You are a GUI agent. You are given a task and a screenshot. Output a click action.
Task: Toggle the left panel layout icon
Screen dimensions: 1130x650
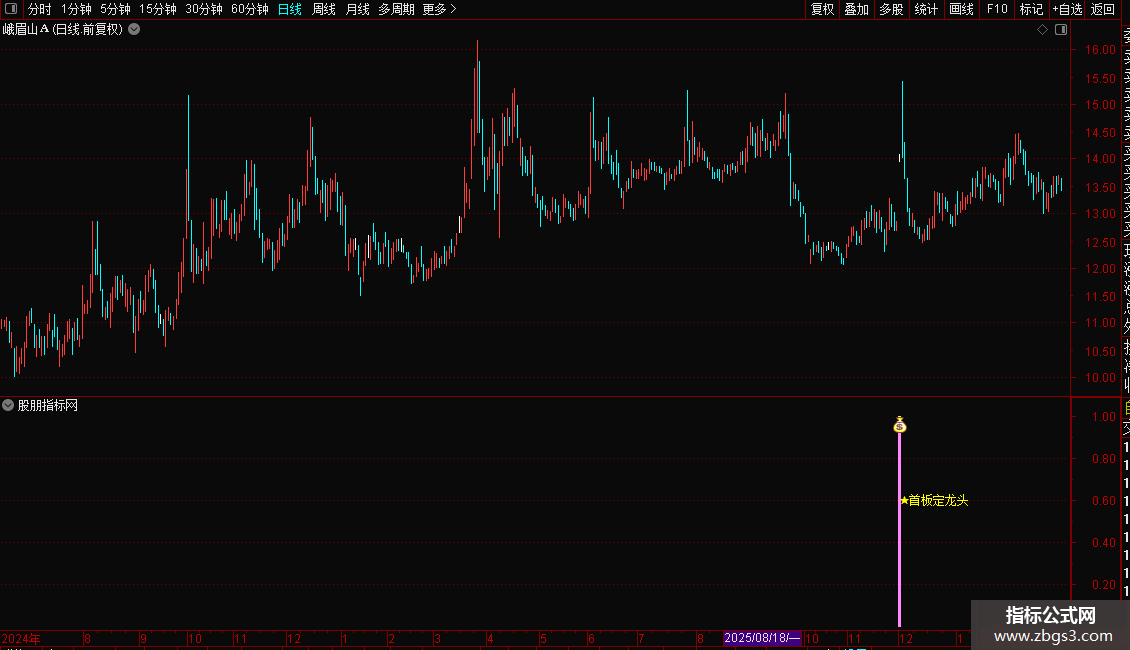coord(11,9)
